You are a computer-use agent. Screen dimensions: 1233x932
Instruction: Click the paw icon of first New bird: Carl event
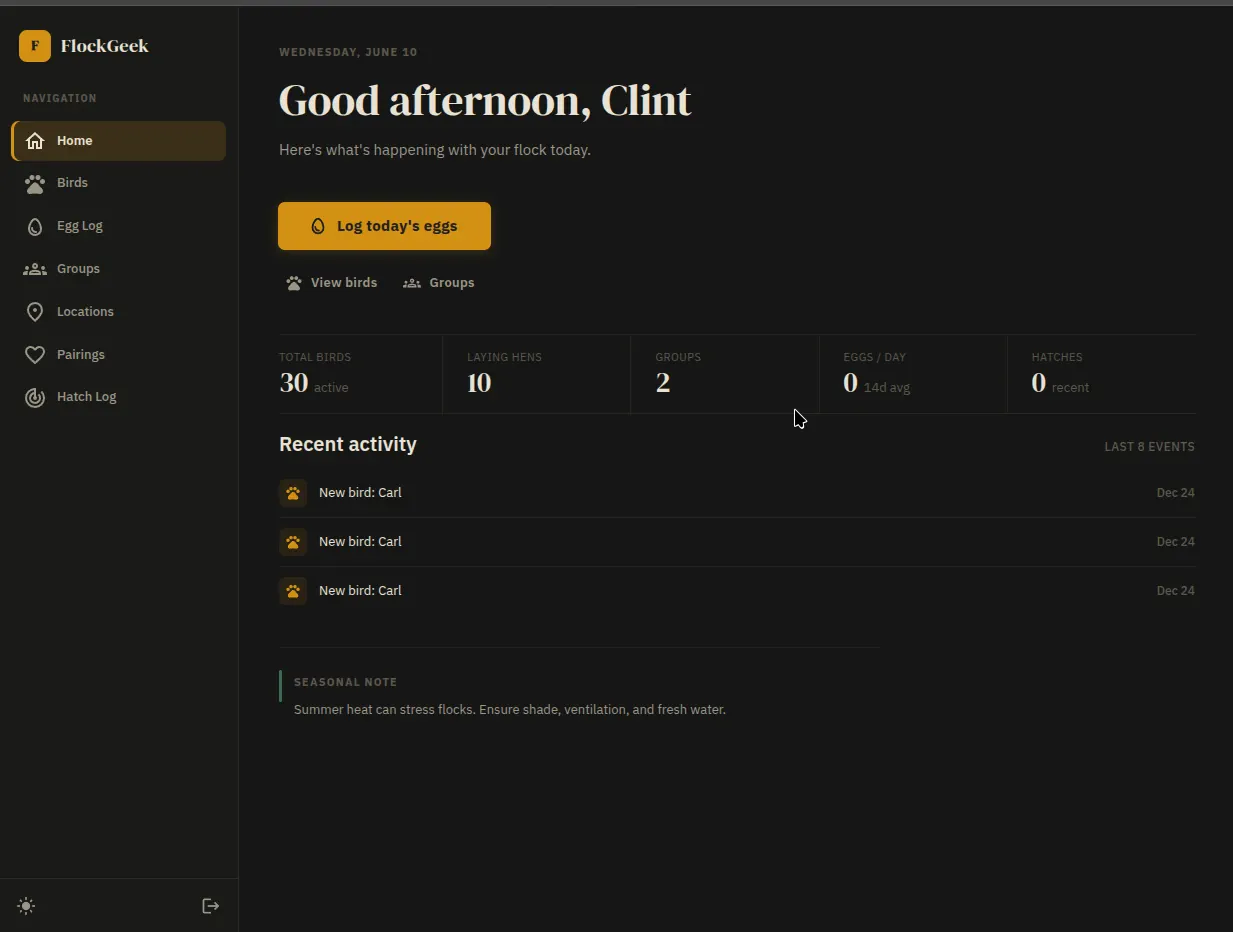(x=293, y=493)
